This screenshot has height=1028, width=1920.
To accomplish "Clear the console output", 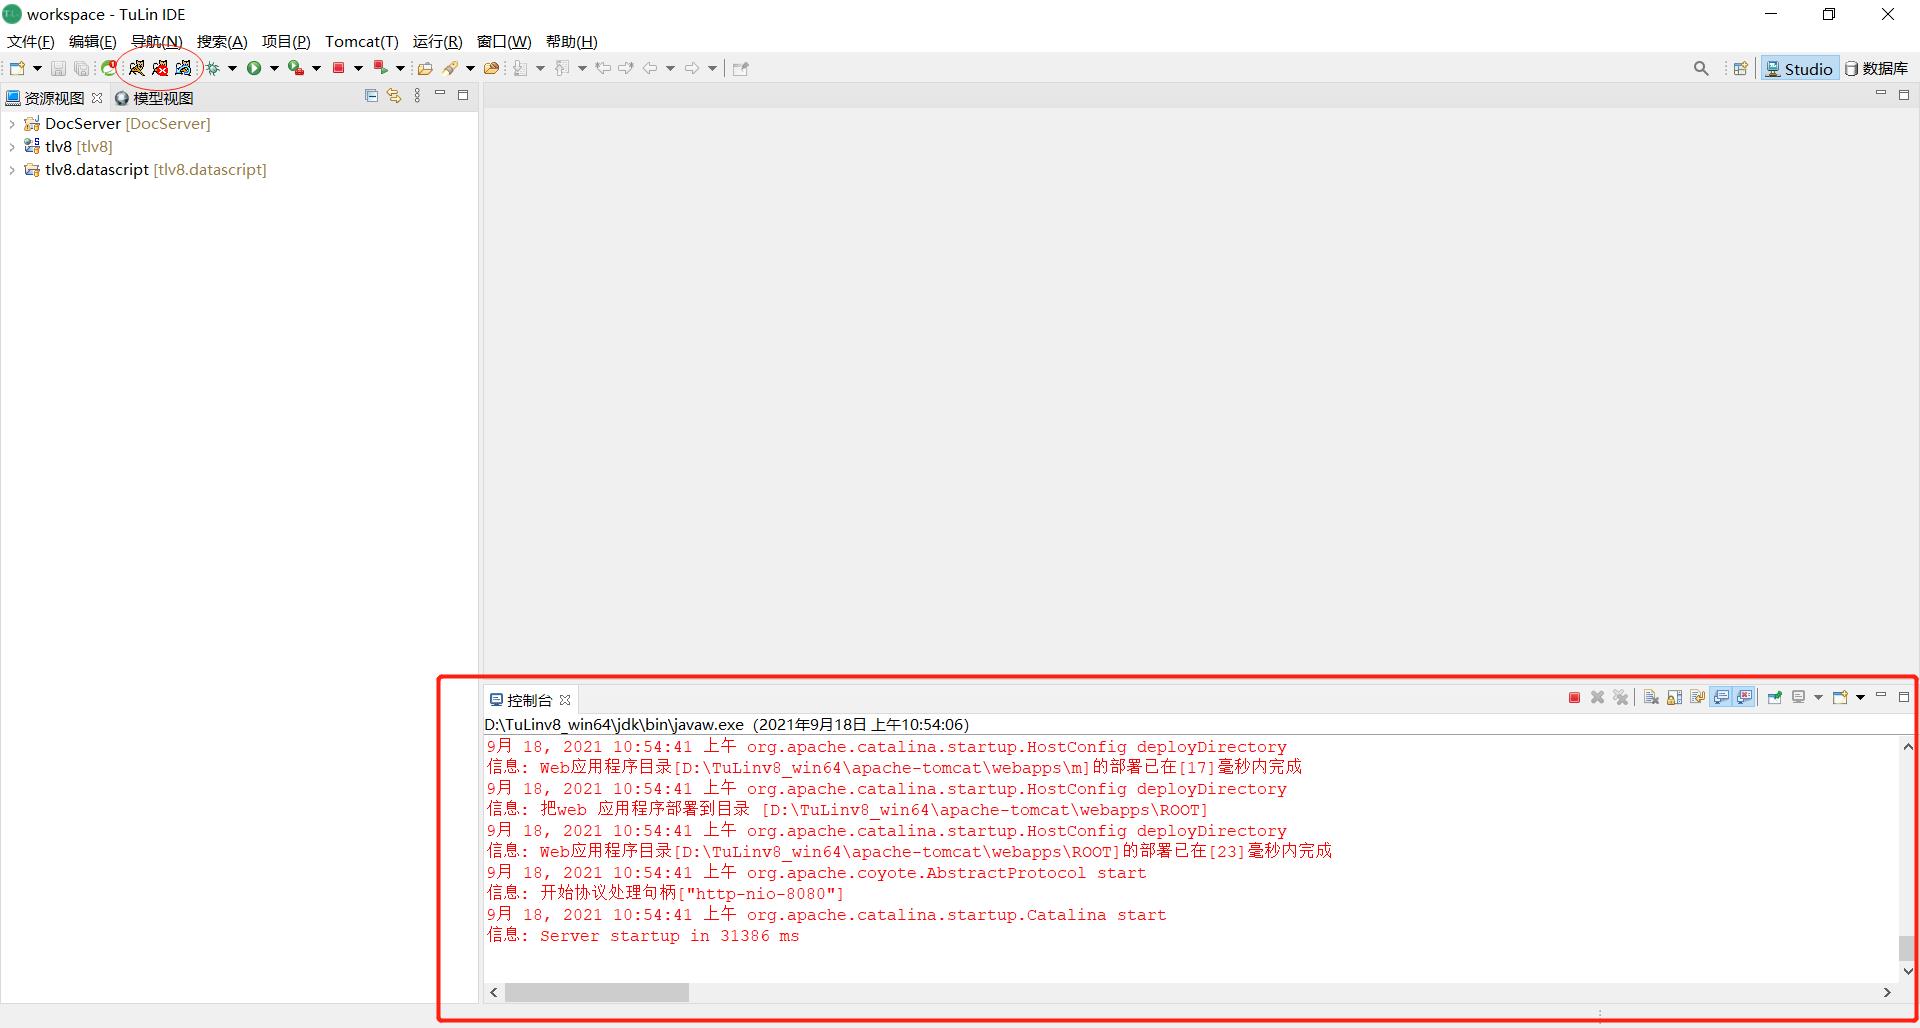I will [x=1651, y=697].
